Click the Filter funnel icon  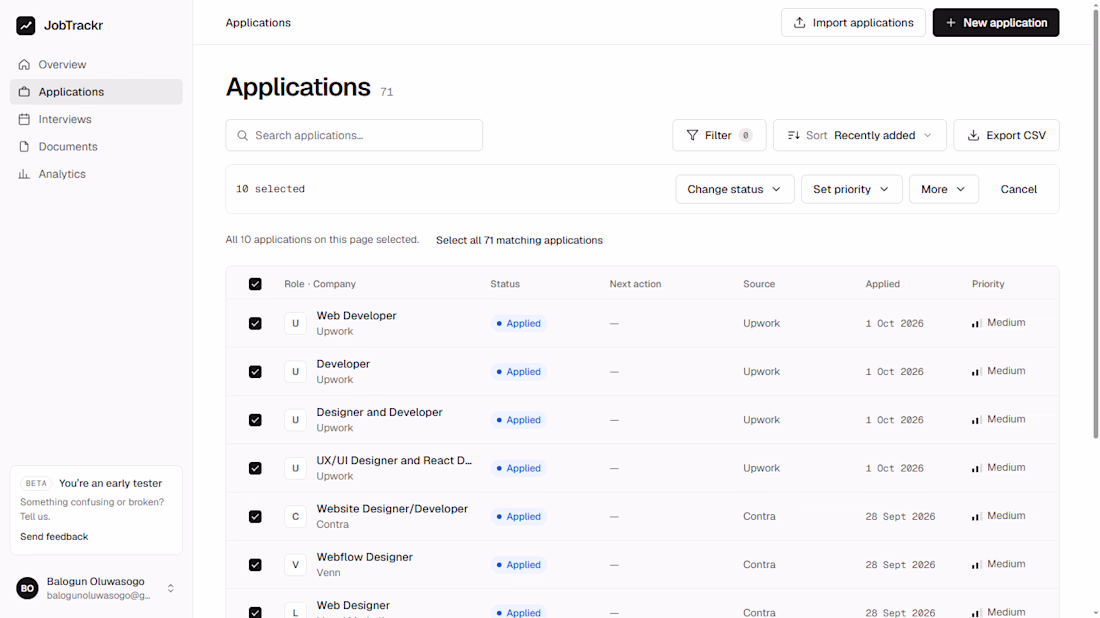pos(692,135)
